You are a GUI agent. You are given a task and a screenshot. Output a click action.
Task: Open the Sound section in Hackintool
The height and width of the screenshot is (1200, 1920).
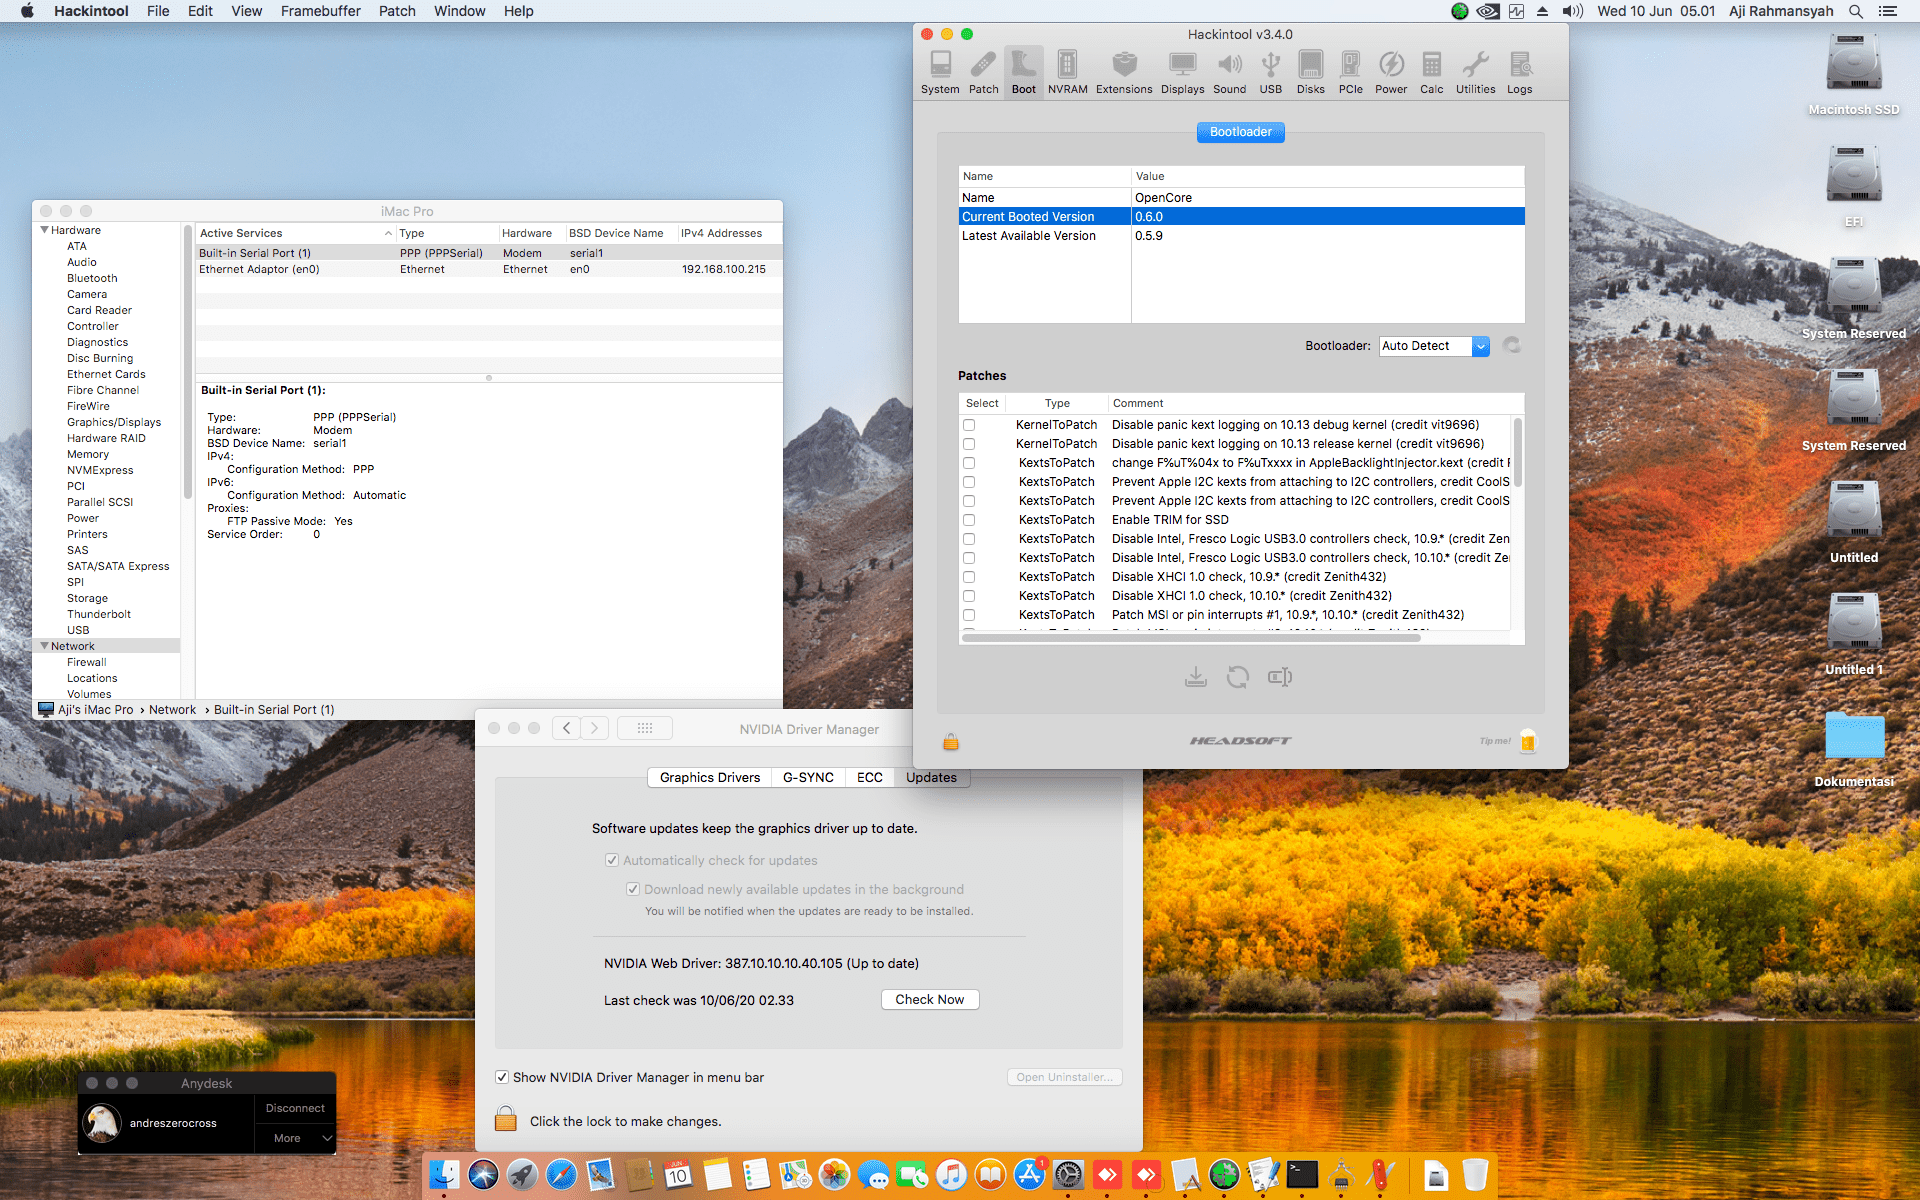1230,73
